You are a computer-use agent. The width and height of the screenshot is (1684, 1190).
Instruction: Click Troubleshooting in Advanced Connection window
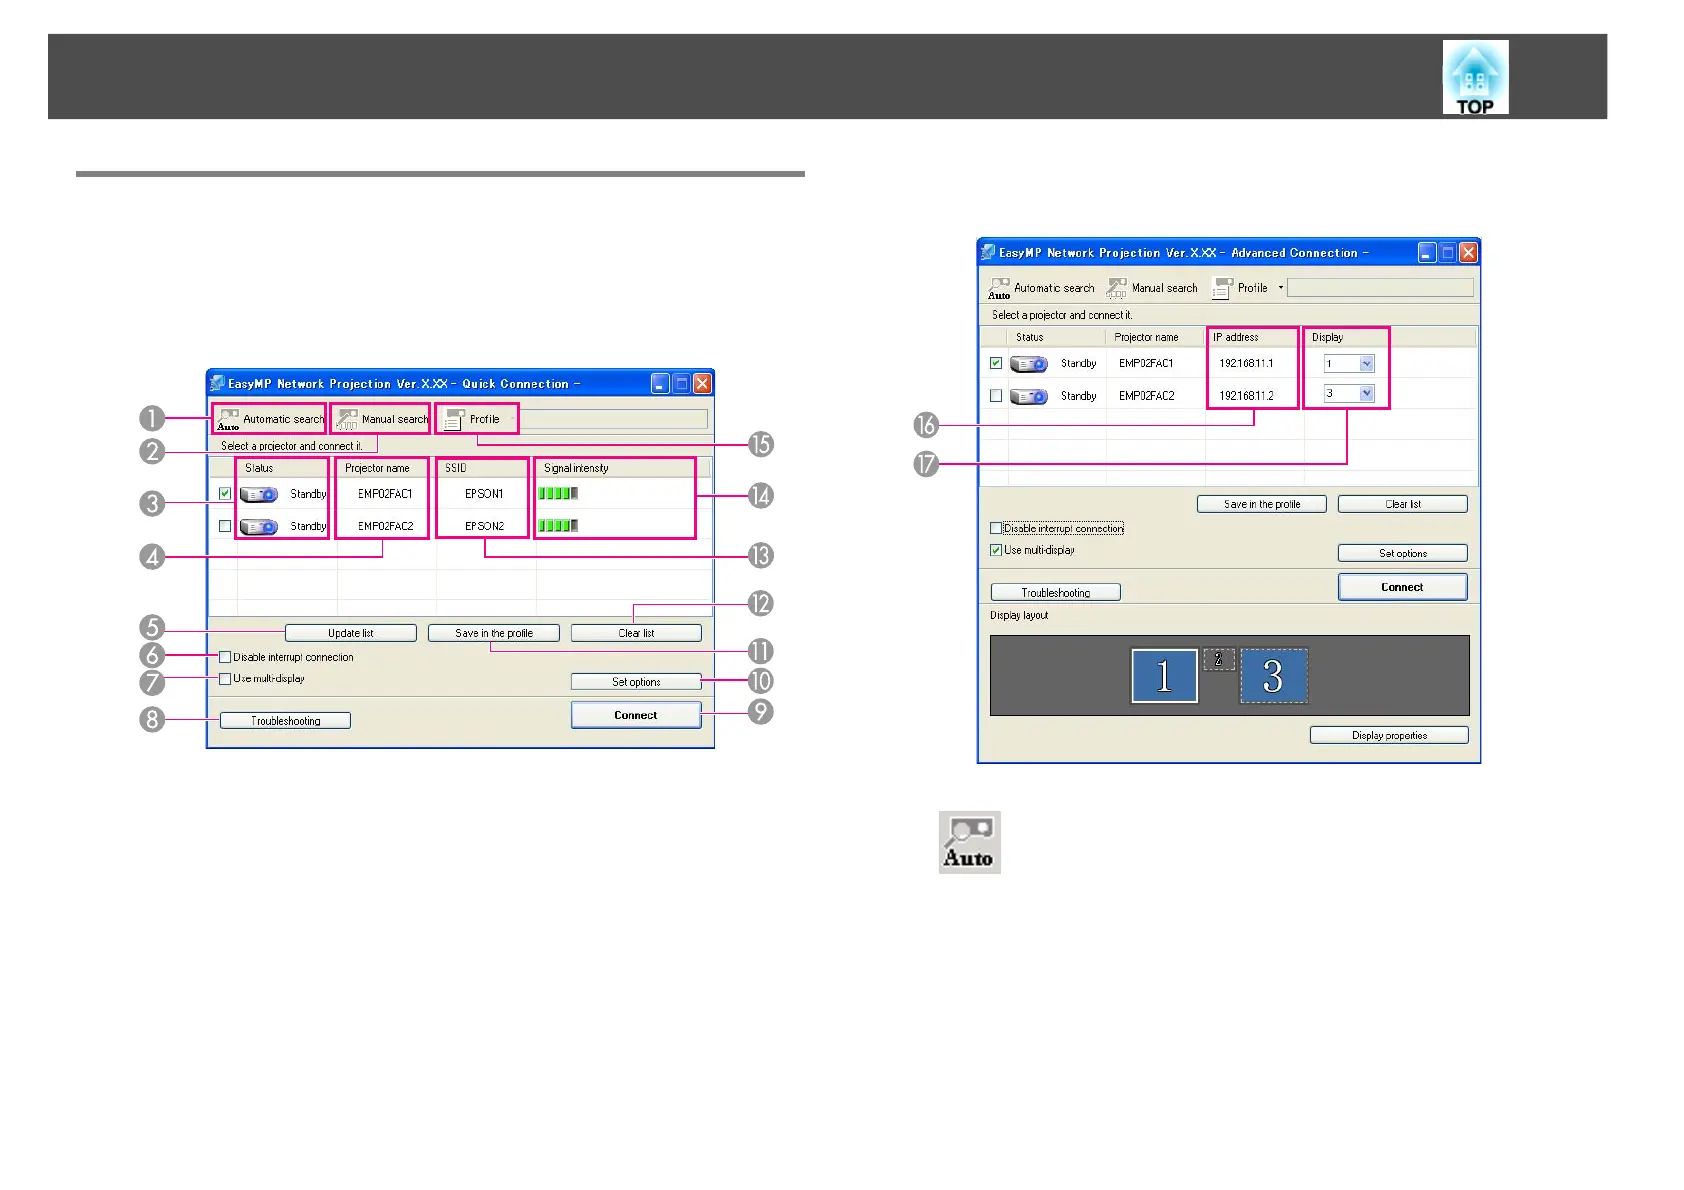click(1056, 593)
